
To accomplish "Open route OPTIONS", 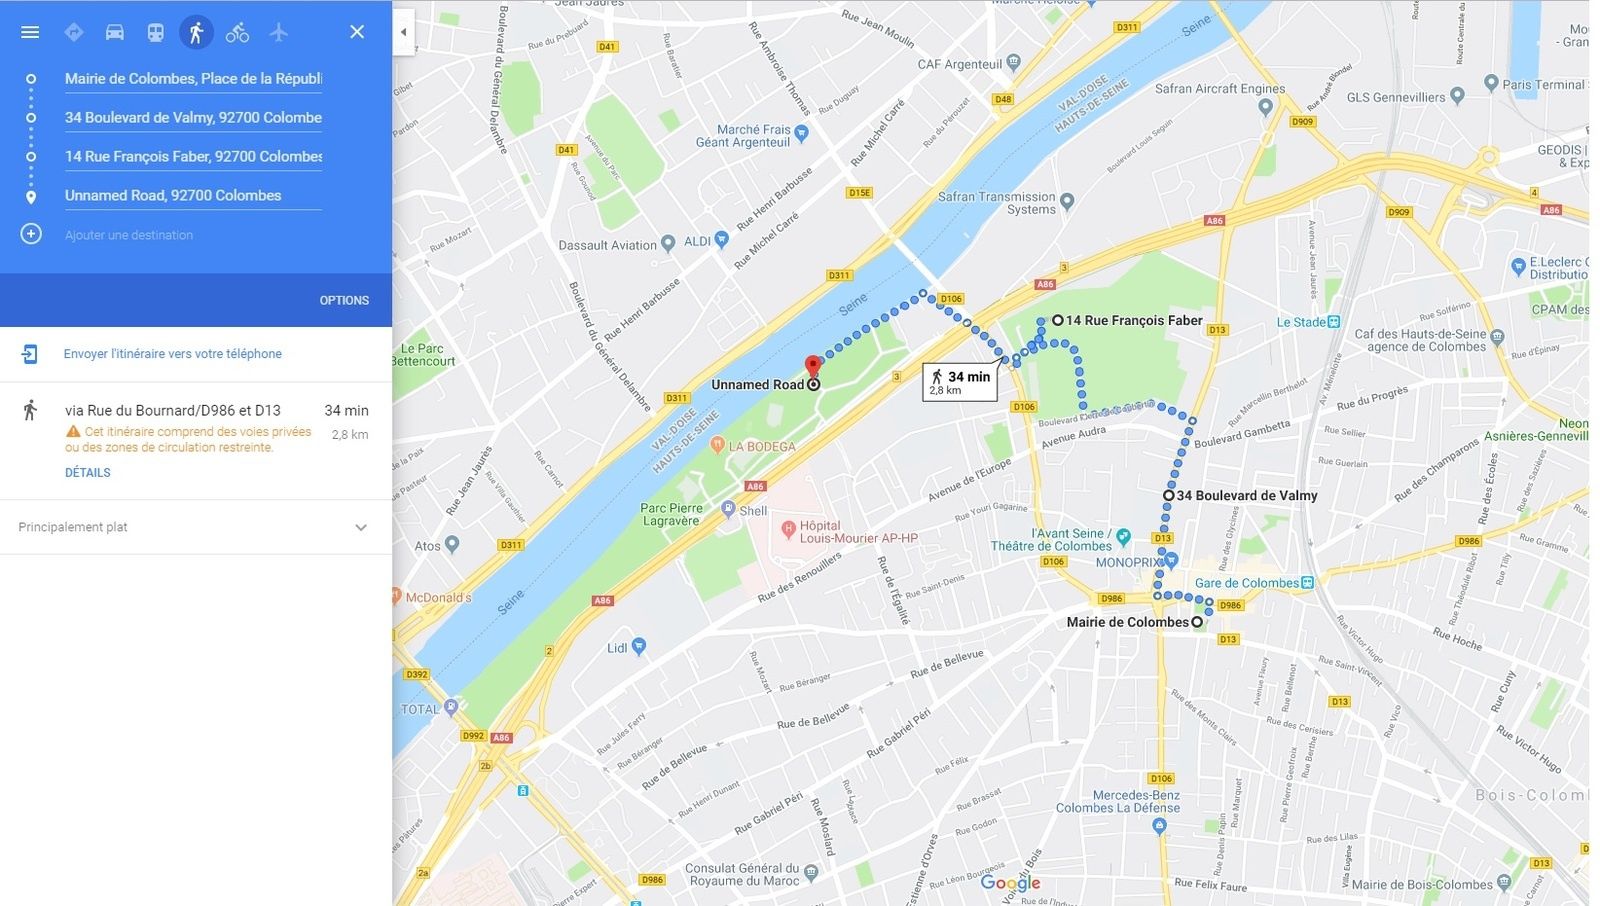I will [344, 300].
